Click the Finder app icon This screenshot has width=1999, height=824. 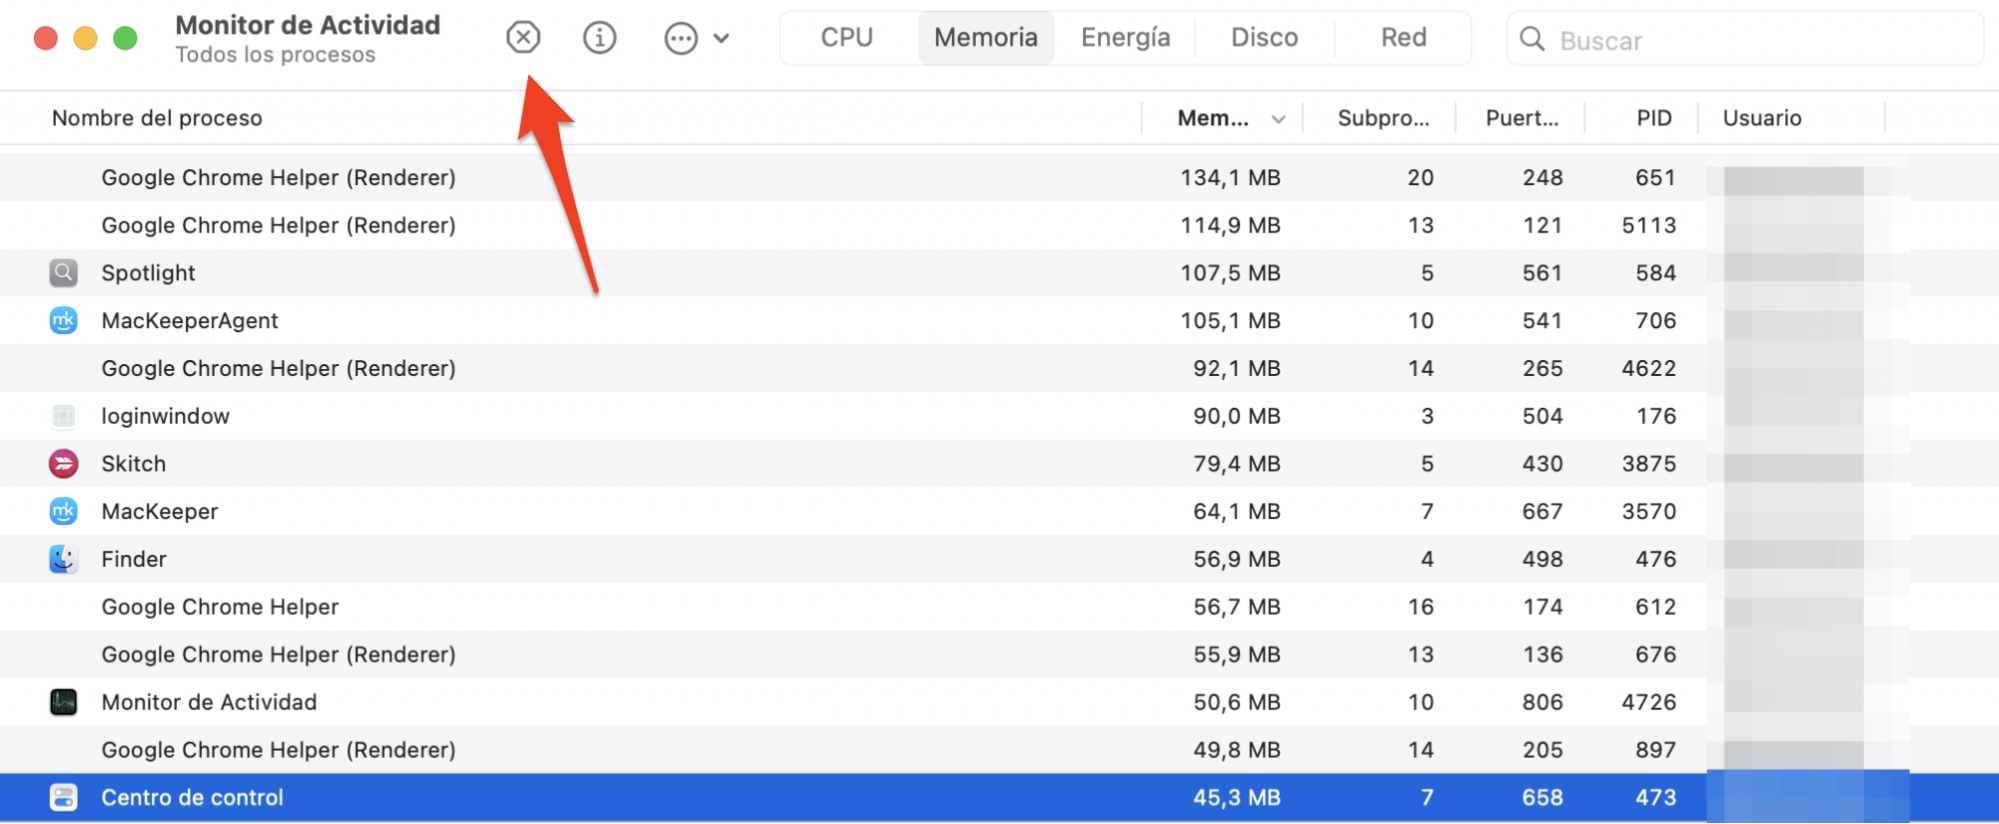pos(63,559)
